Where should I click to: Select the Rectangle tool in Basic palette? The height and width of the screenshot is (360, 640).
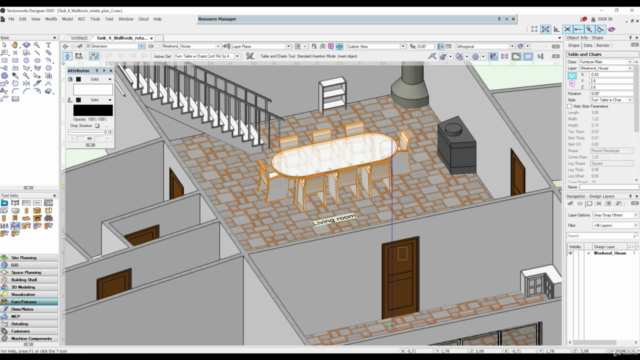[x=4, y=60]
